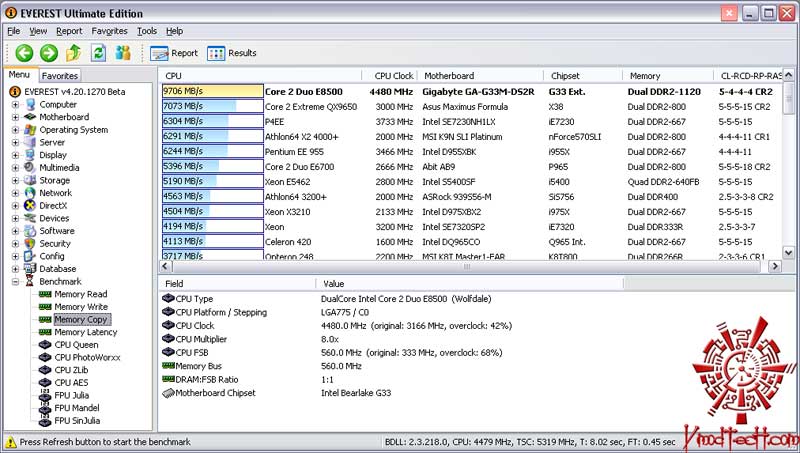Image resolution: width=800 pixels, height=453 pixels.
Task: Expand the Operating System node
Action: coord(15,130)
